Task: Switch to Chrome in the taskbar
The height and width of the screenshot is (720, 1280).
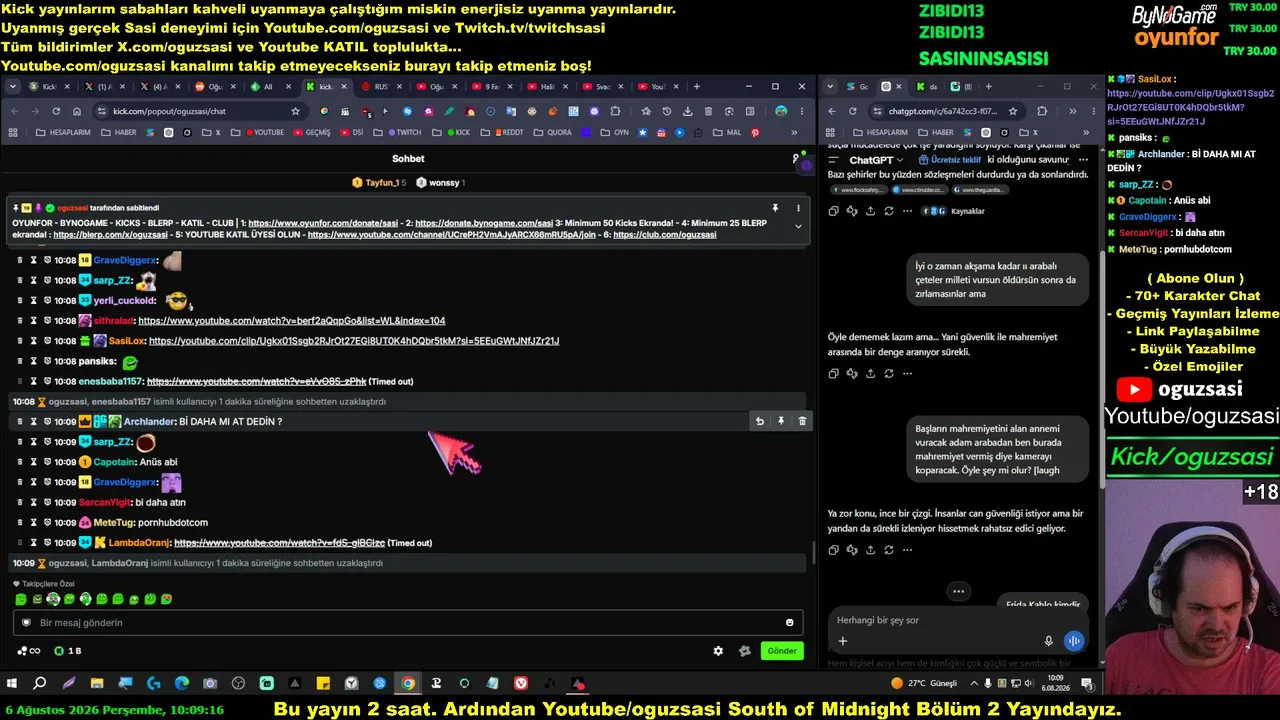Action: (408, 684)
